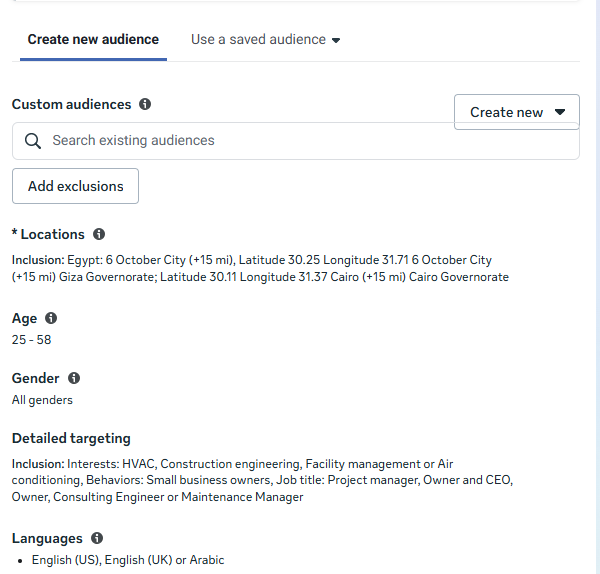Click the English (US), English (UK) or Arabic entry
Screen dimensions: 600x574
[x=128, y=560]
